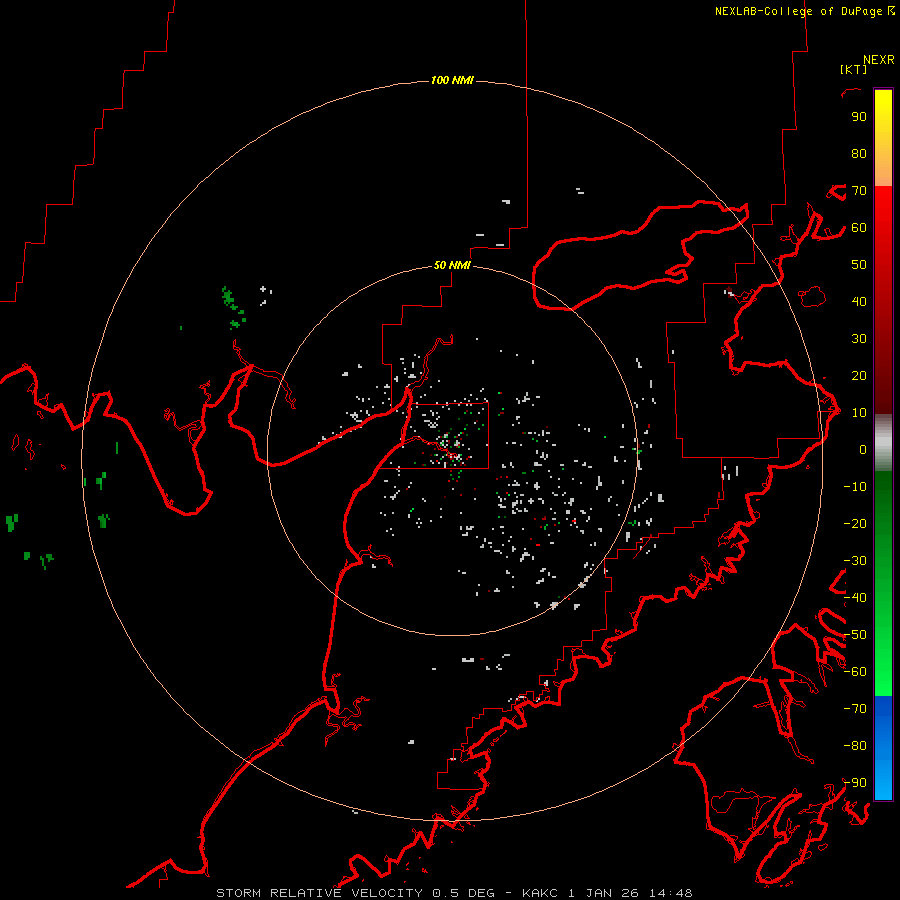Select the -90 value on the velocity scale
Screen dimensions: 900x900
coord(855,782)
